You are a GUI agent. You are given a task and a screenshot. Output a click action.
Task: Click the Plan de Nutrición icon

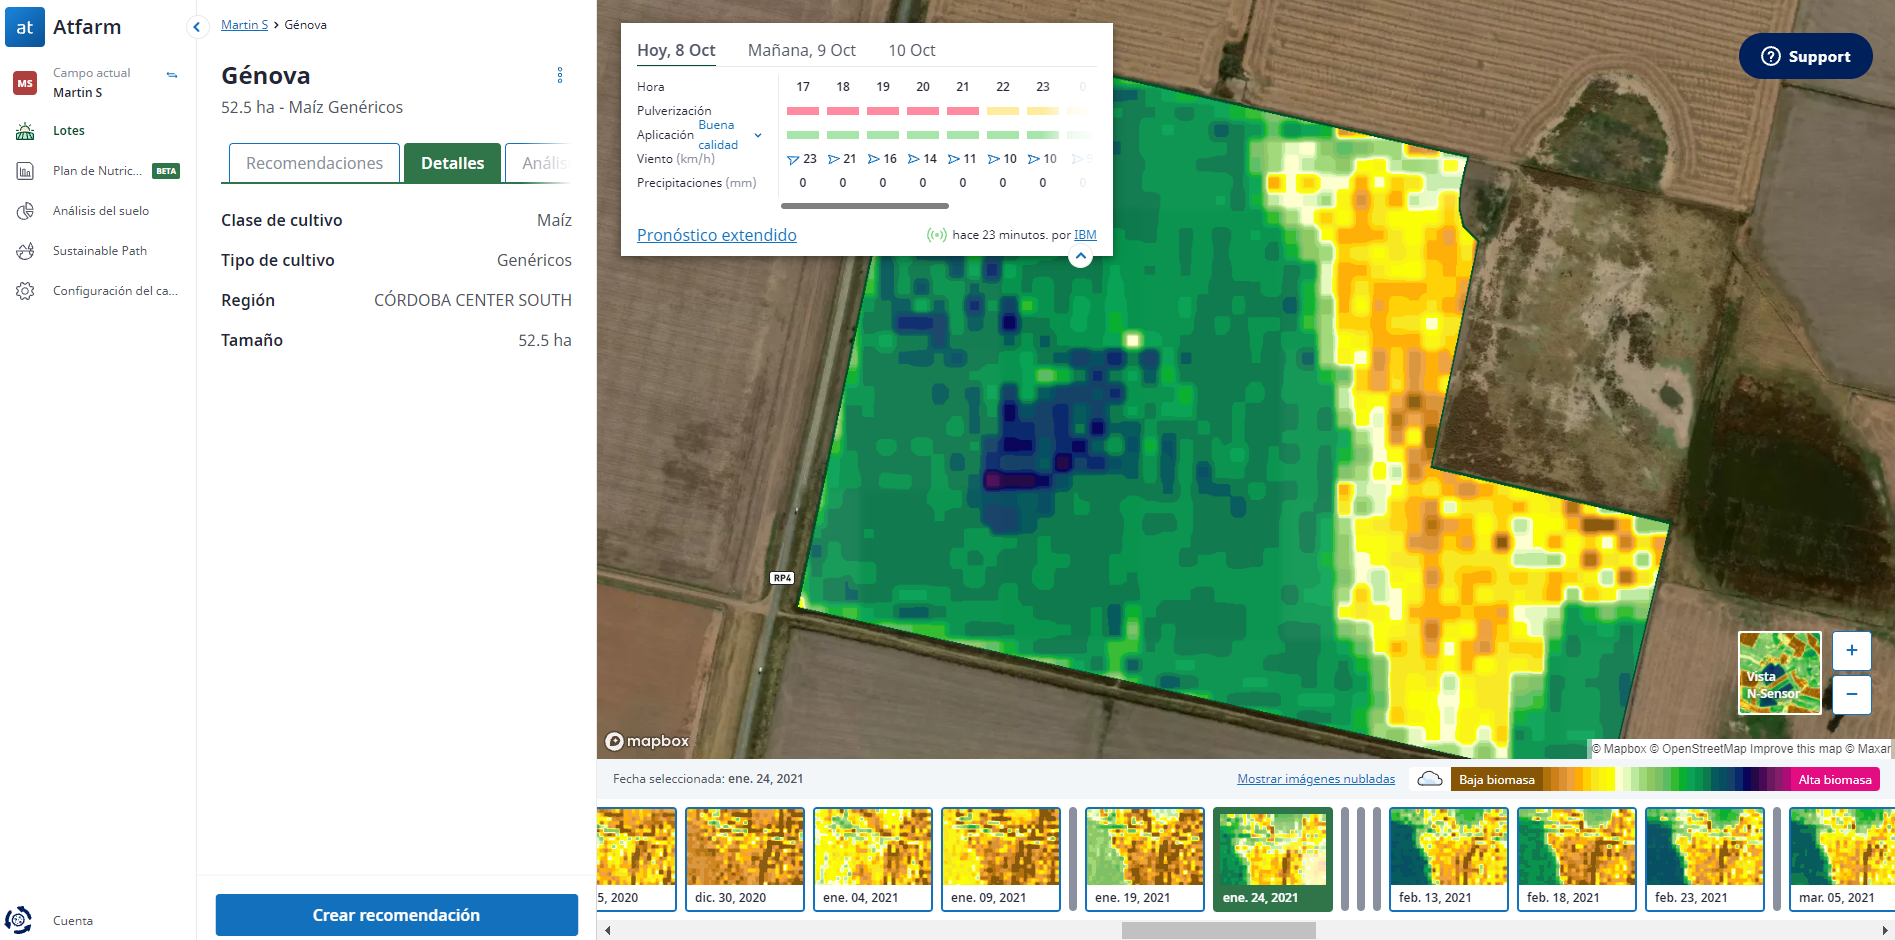[x=25, y=171]
